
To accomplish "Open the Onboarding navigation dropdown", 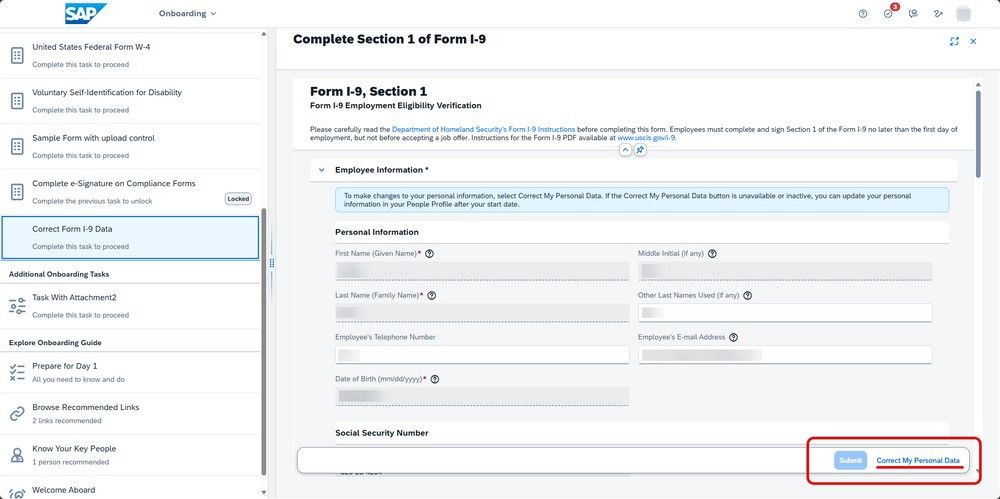I will 187,13.
